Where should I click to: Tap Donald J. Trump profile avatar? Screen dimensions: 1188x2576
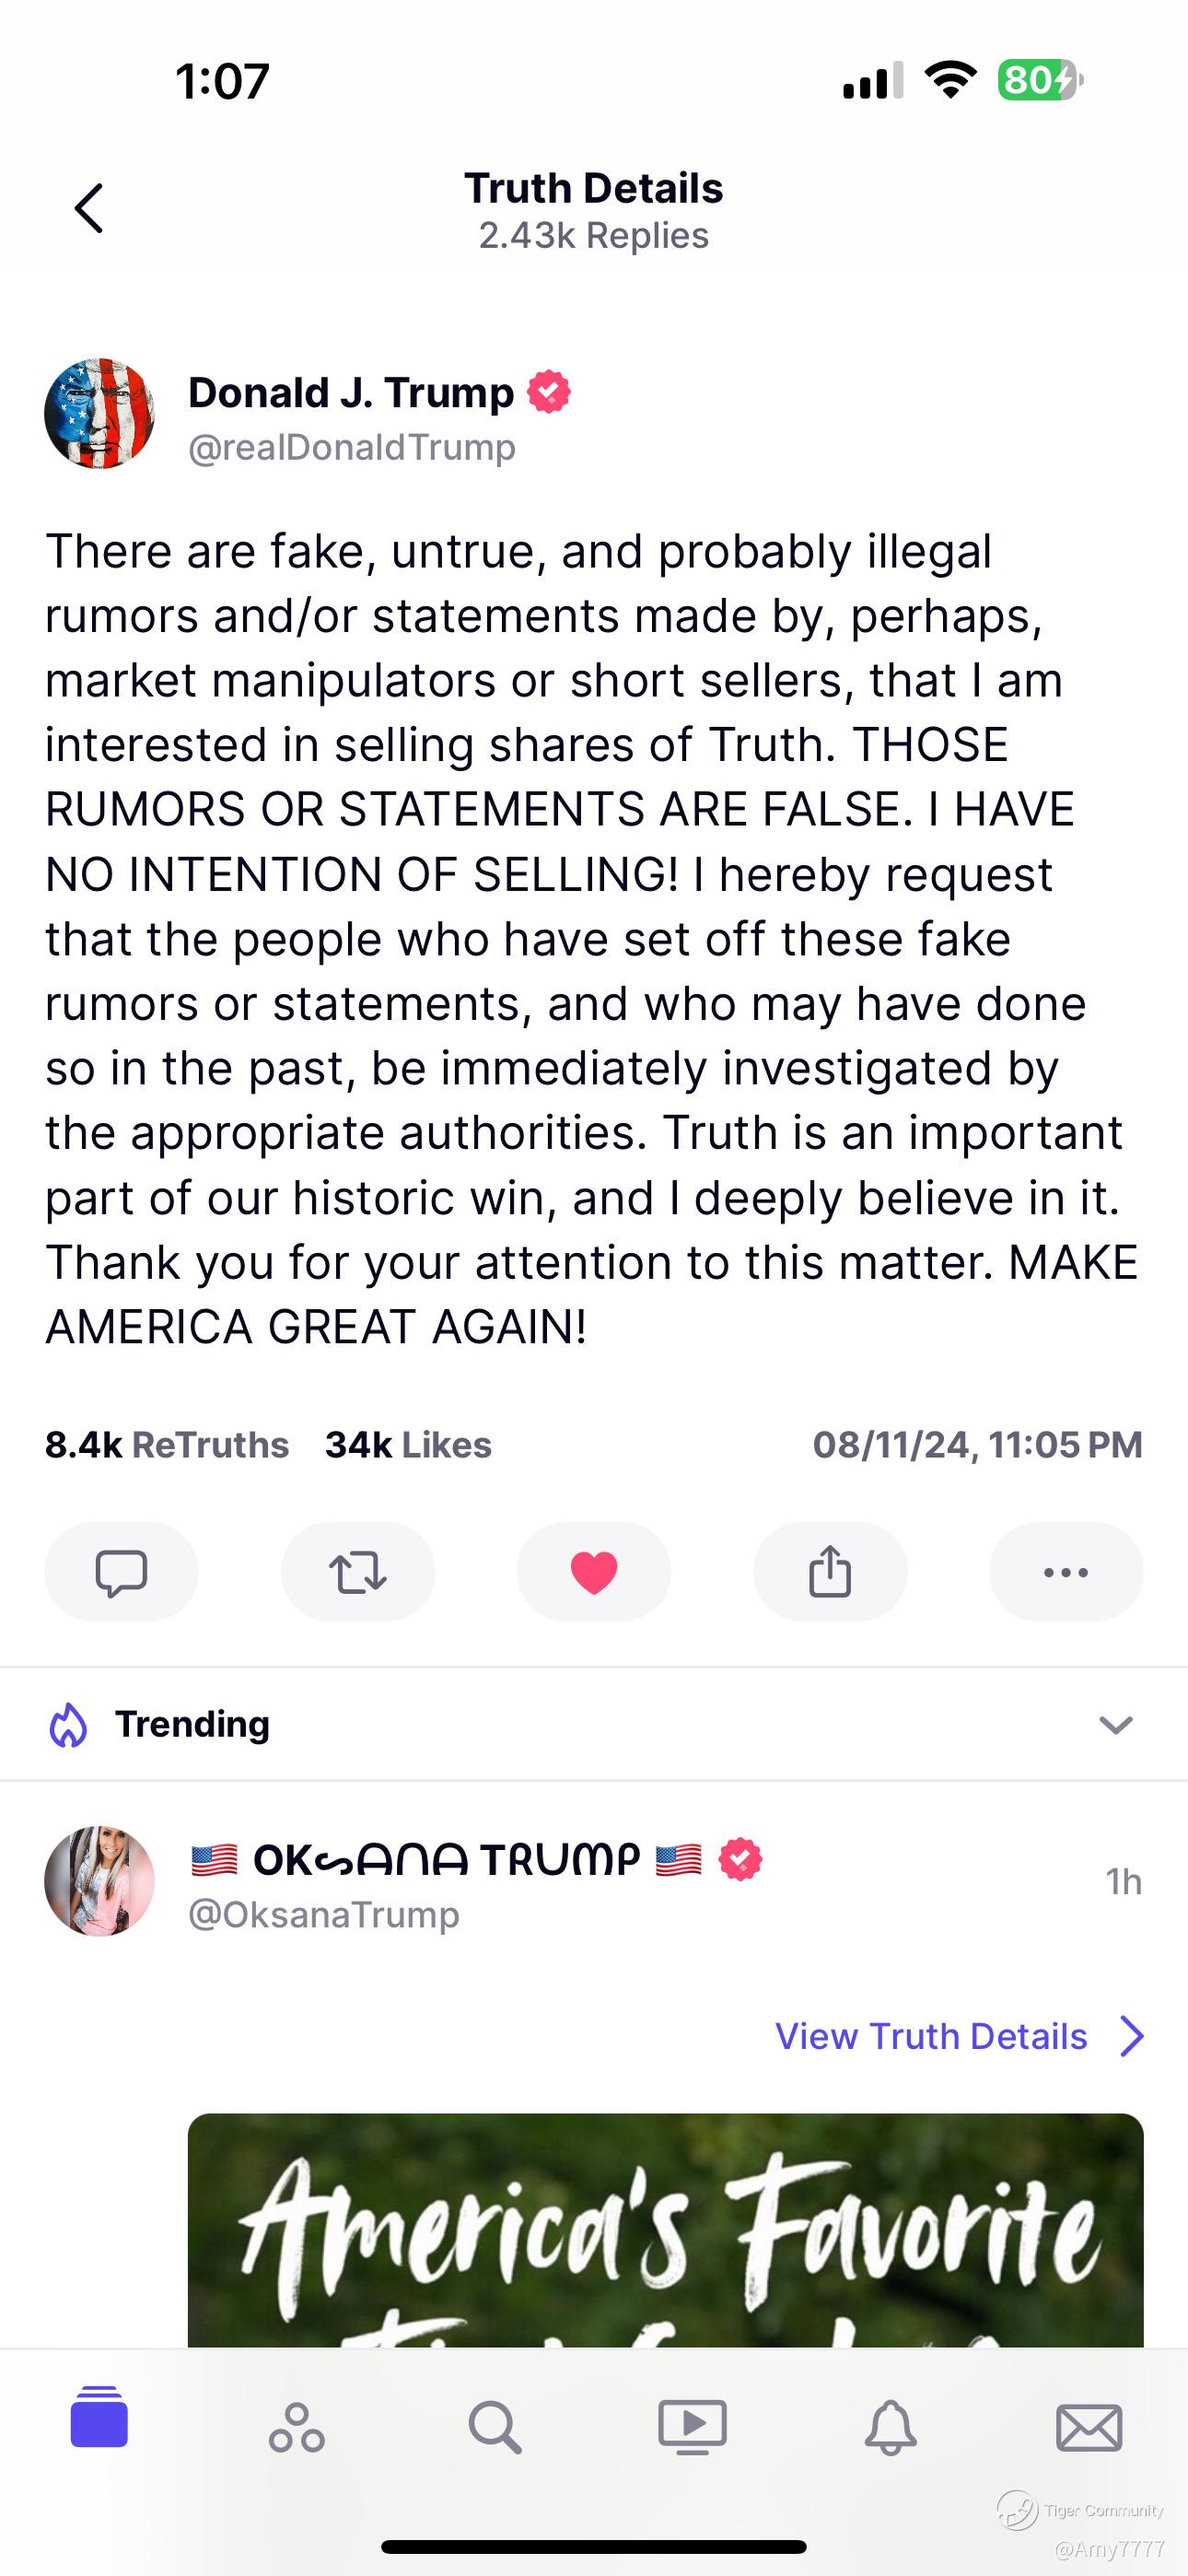click(99, 413)
